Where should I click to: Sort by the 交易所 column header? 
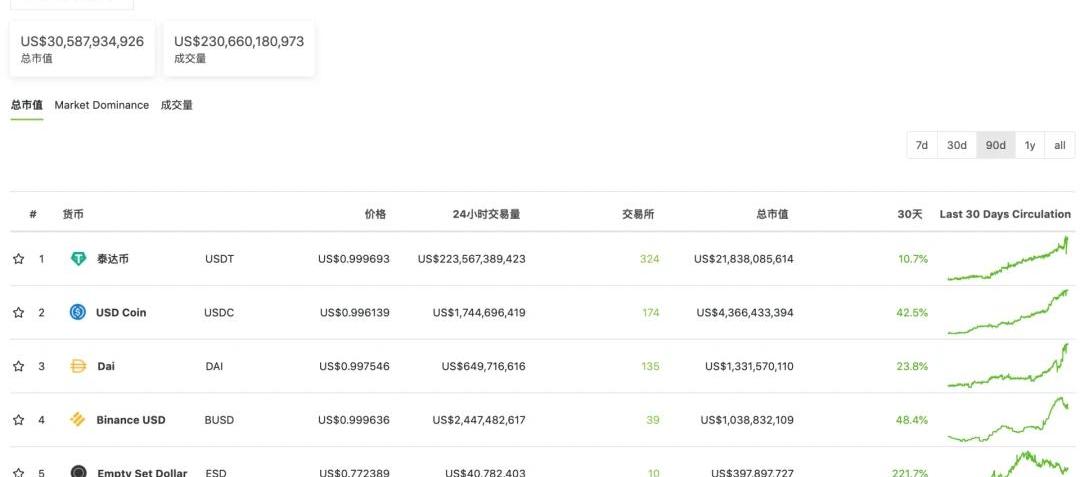click(x=638, y=214)
